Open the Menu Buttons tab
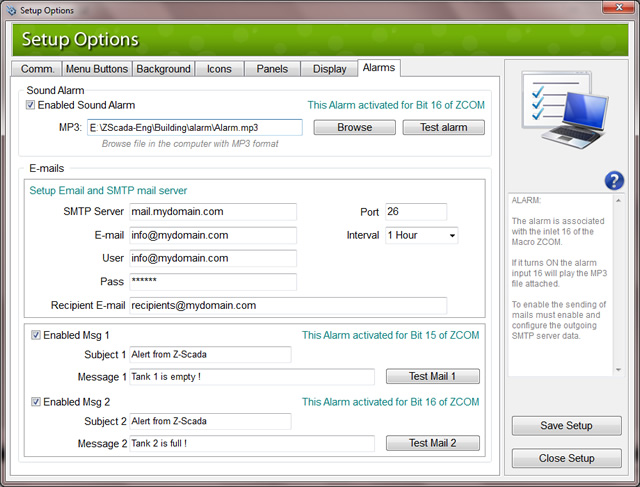 [96, 69]
